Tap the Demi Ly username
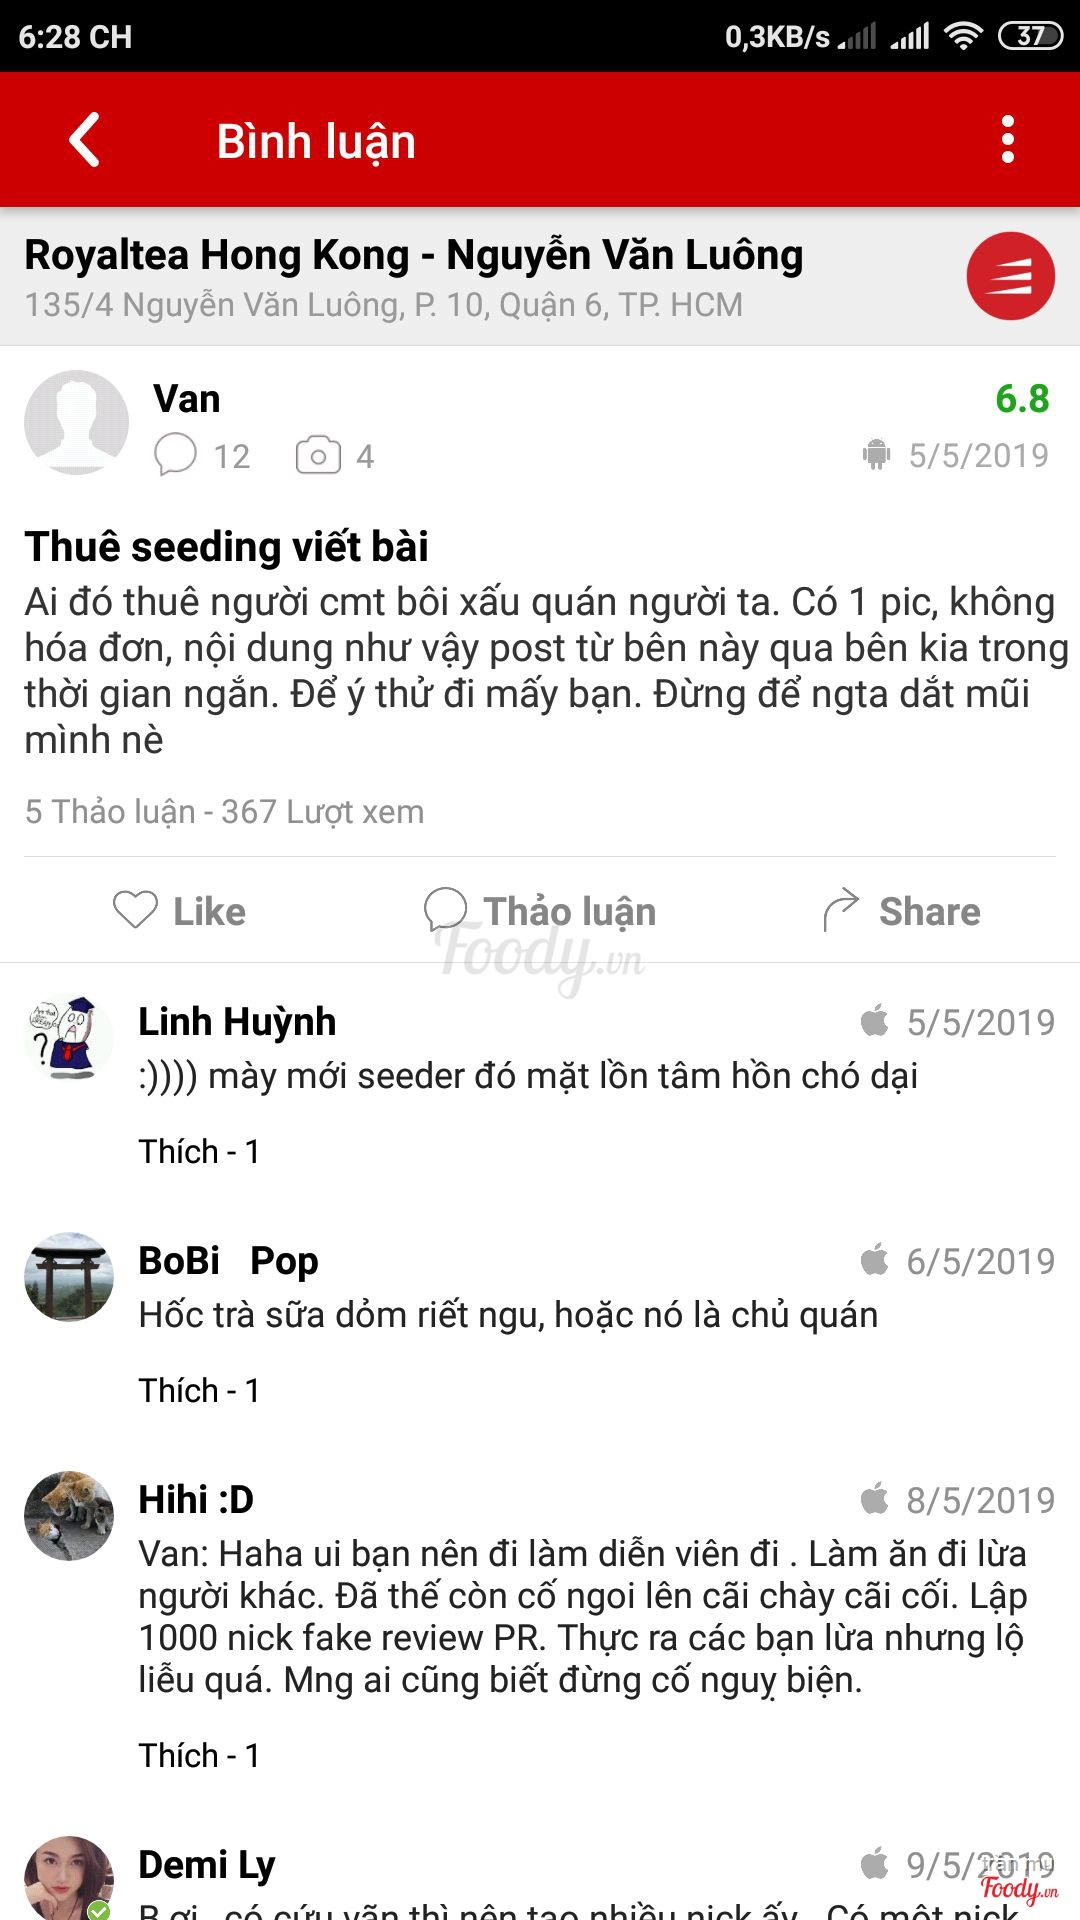This screenshot has height=1920, width=1080. pos(207,1865)
